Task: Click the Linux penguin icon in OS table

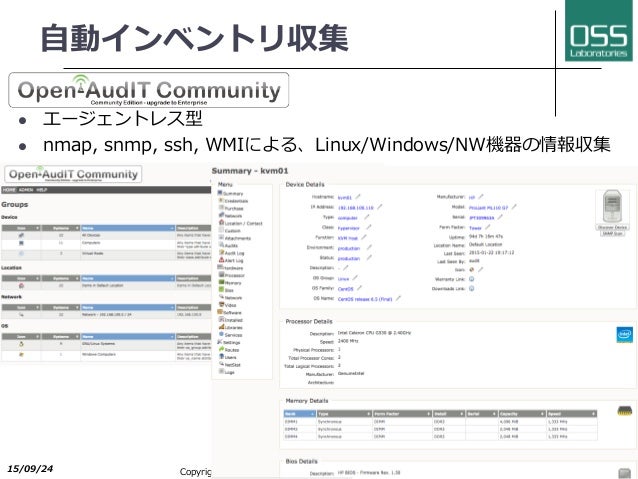Action: 21,344
